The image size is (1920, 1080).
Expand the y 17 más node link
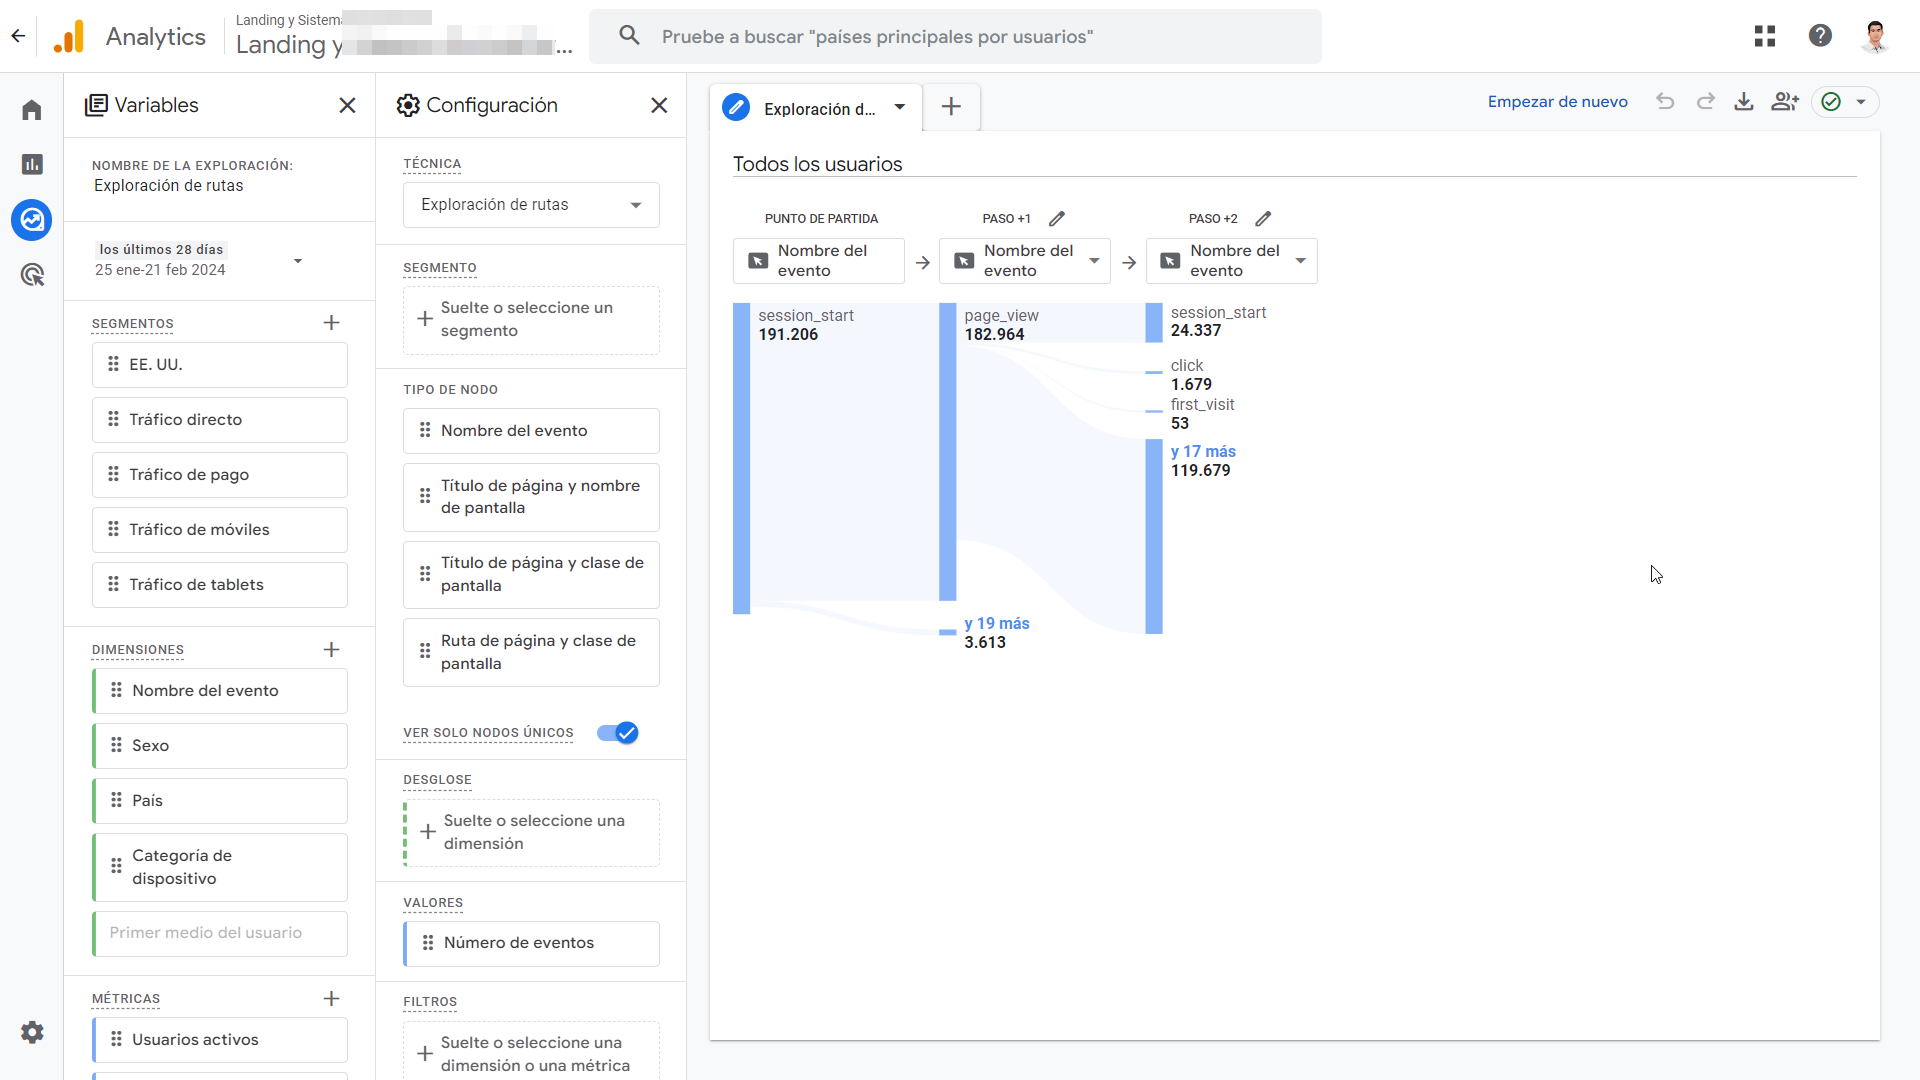1203,451
